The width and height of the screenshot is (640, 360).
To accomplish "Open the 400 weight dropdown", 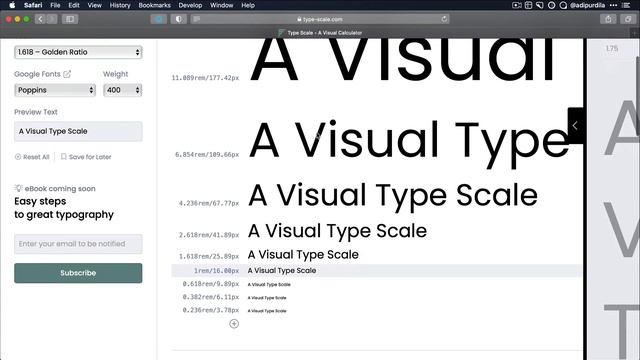I will [x=122, y=90].
